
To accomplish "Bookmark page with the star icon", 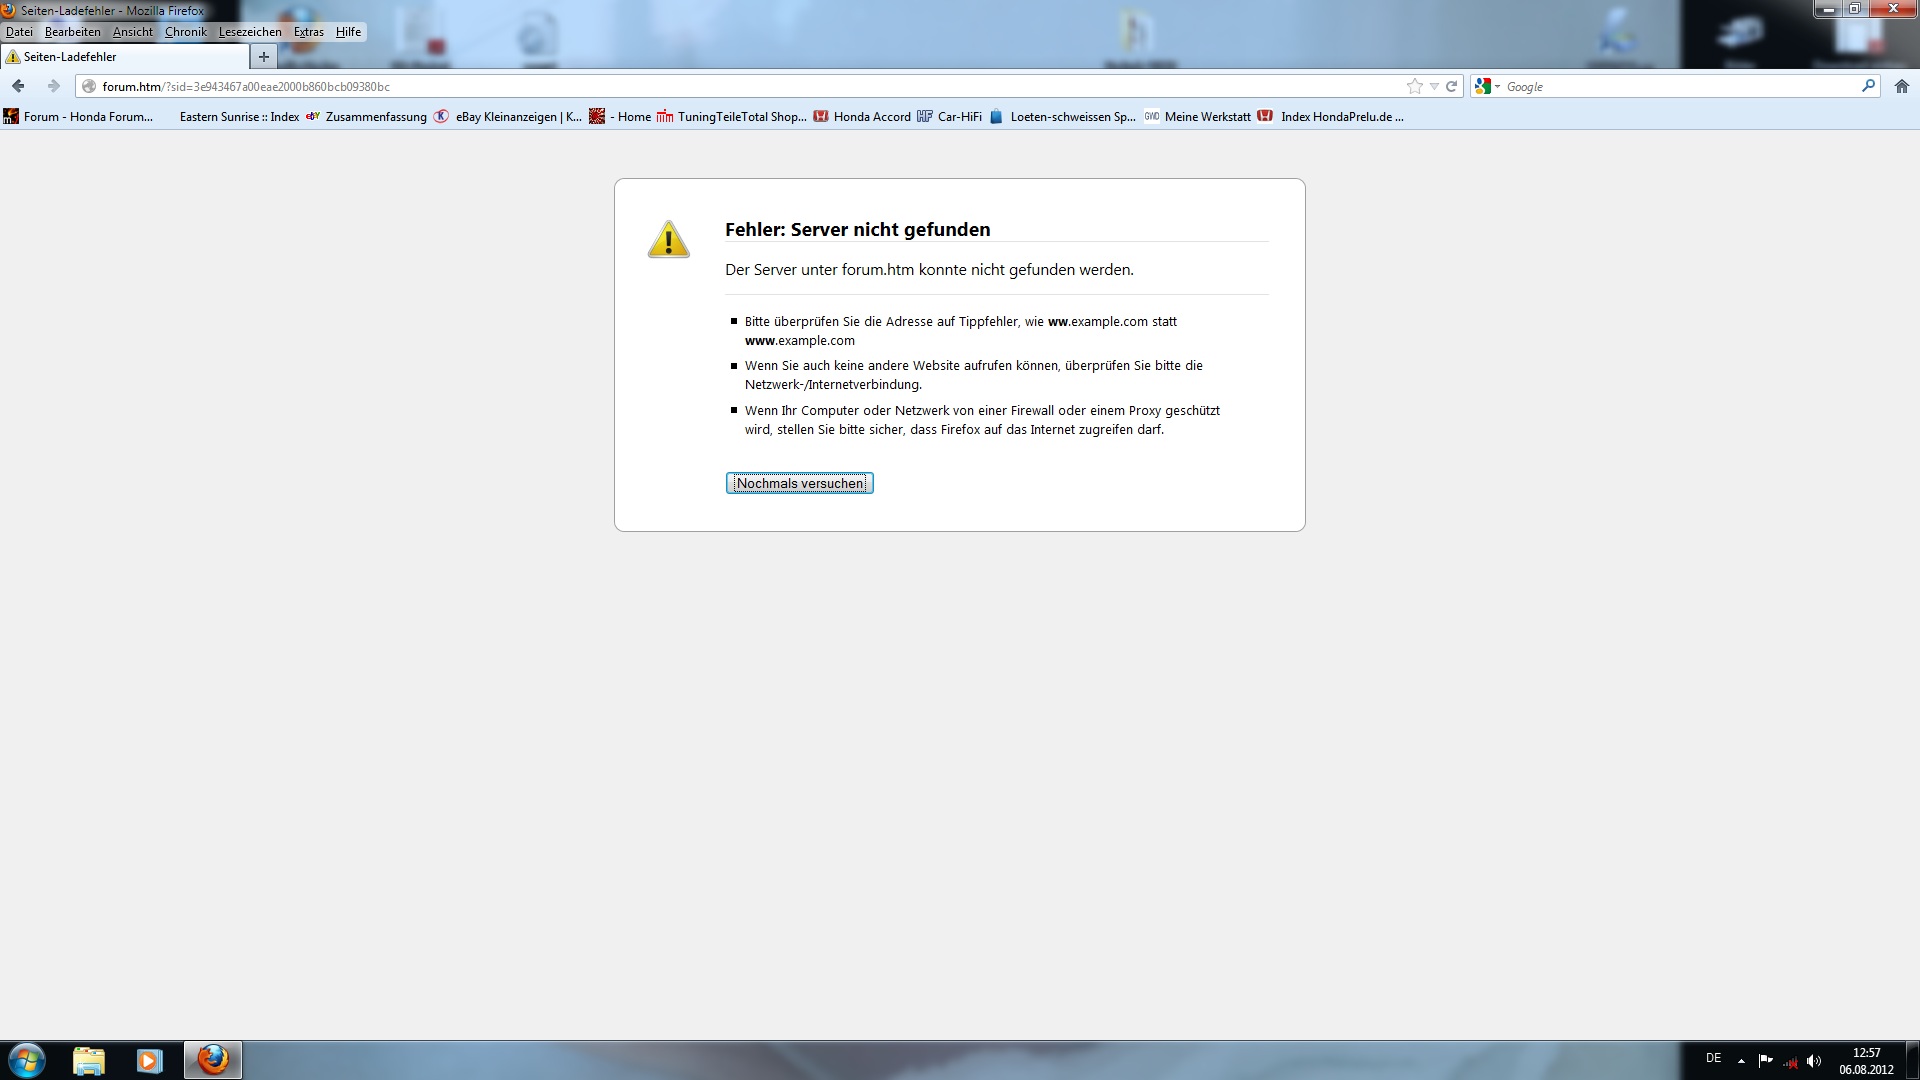I will click(x=1414, y=86).
